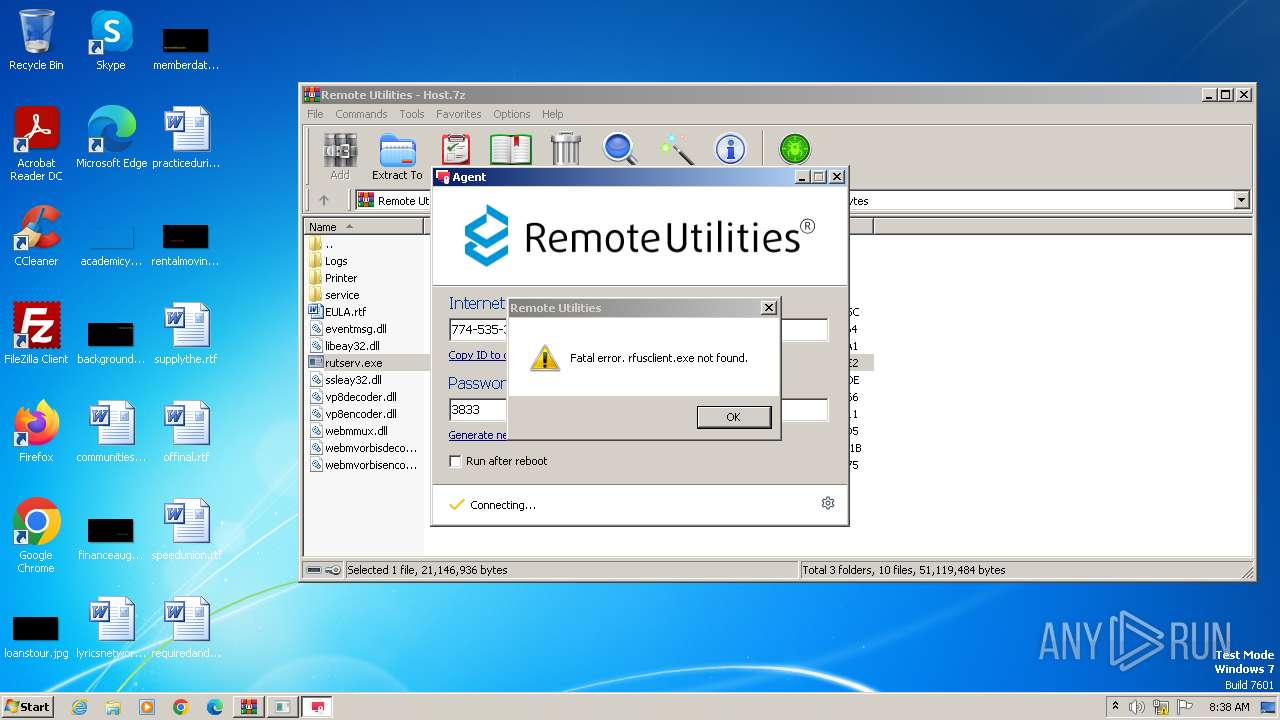
Task: Open the Help menu
Action: (553, 114)
